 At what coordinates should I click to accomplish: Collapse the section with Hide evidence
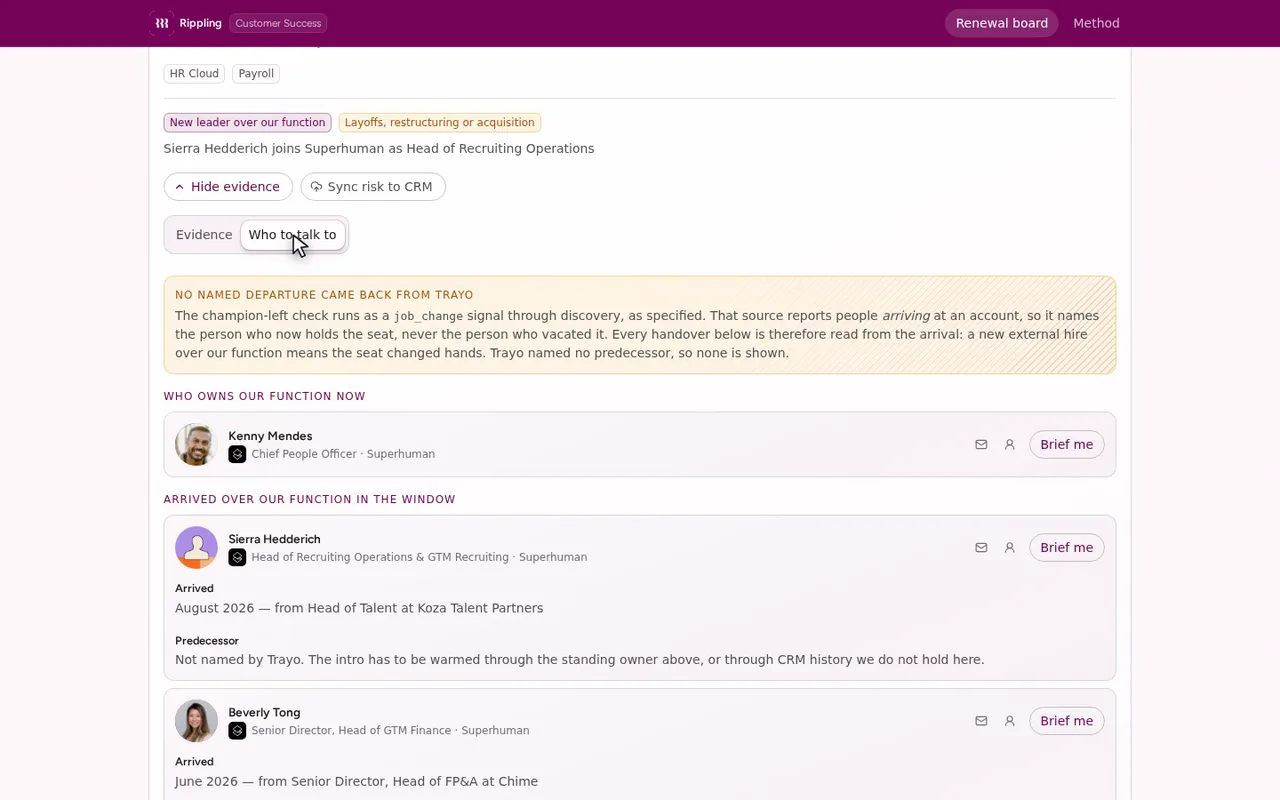228,187
